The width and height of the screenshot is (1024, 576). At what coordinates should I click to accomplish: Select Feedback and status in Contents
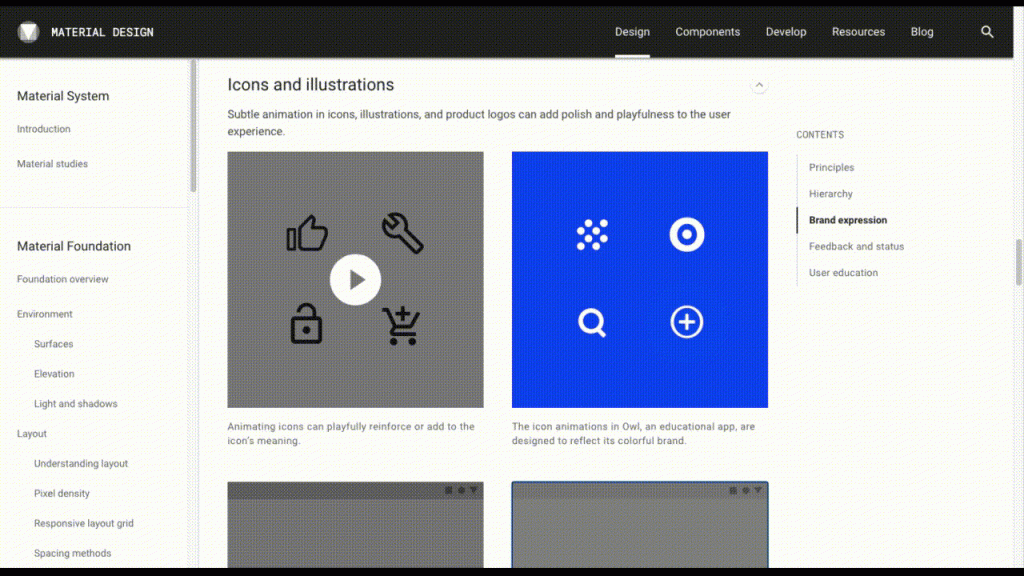click(x=856, y=246)
